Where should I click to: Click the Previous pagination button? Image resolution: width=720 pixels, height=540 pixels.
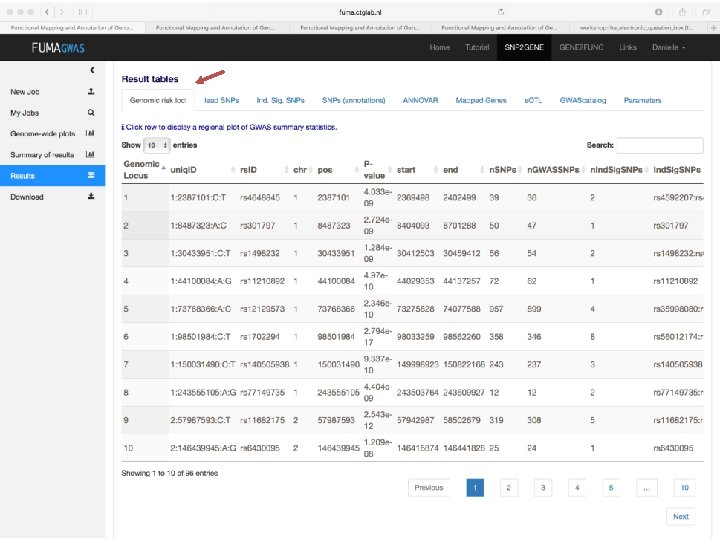tap(429, 488)
